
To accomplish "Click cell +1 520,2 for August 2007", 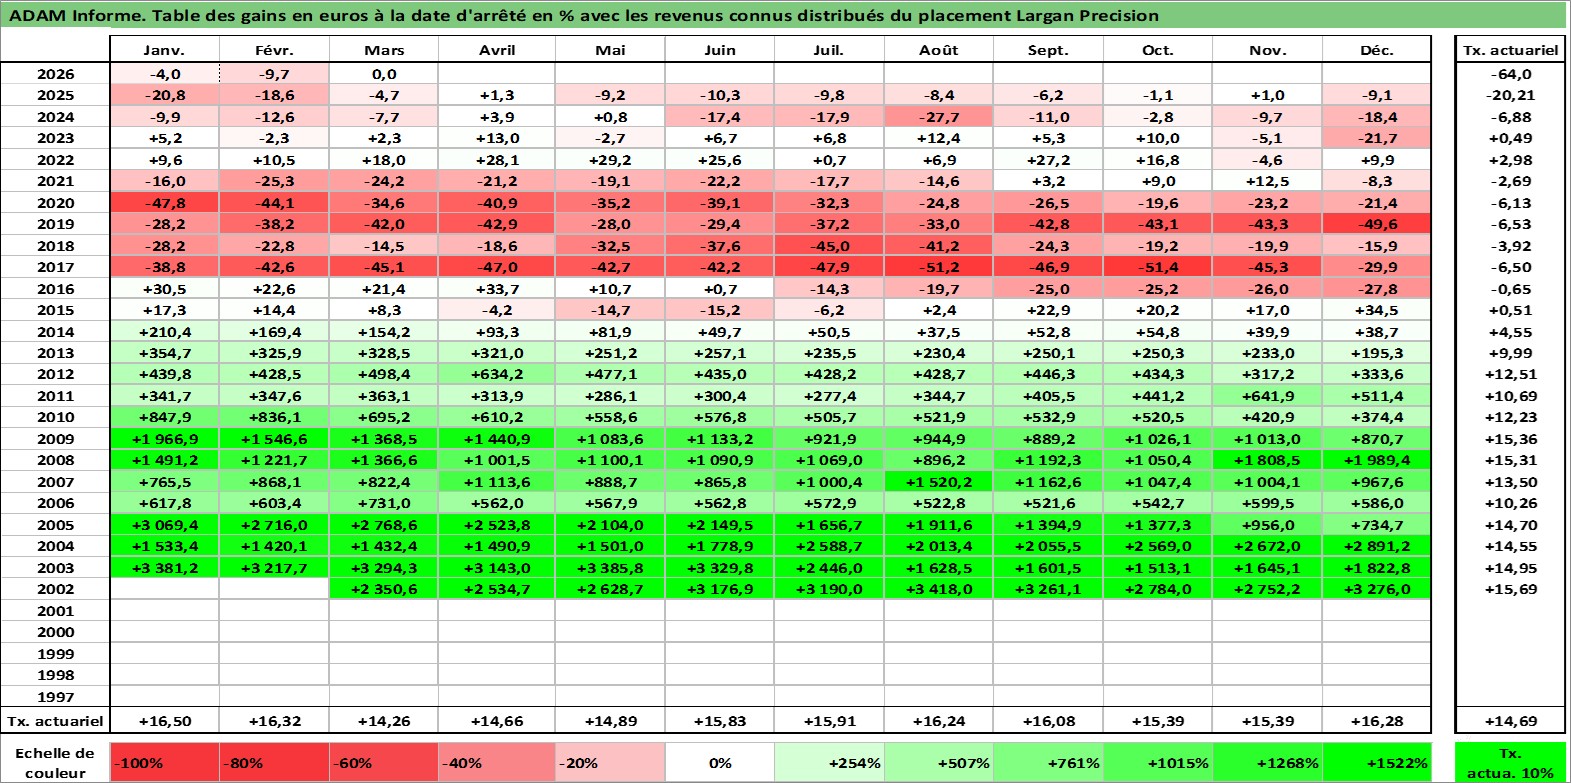I will (x=938, y=482).
